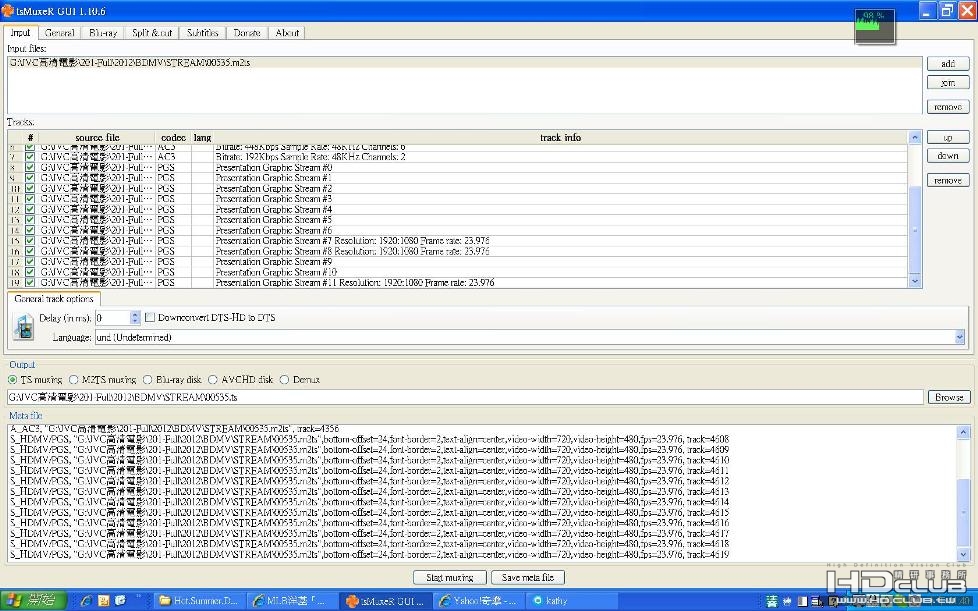Click meta line A_AC3 track=4356

[175, 429]
